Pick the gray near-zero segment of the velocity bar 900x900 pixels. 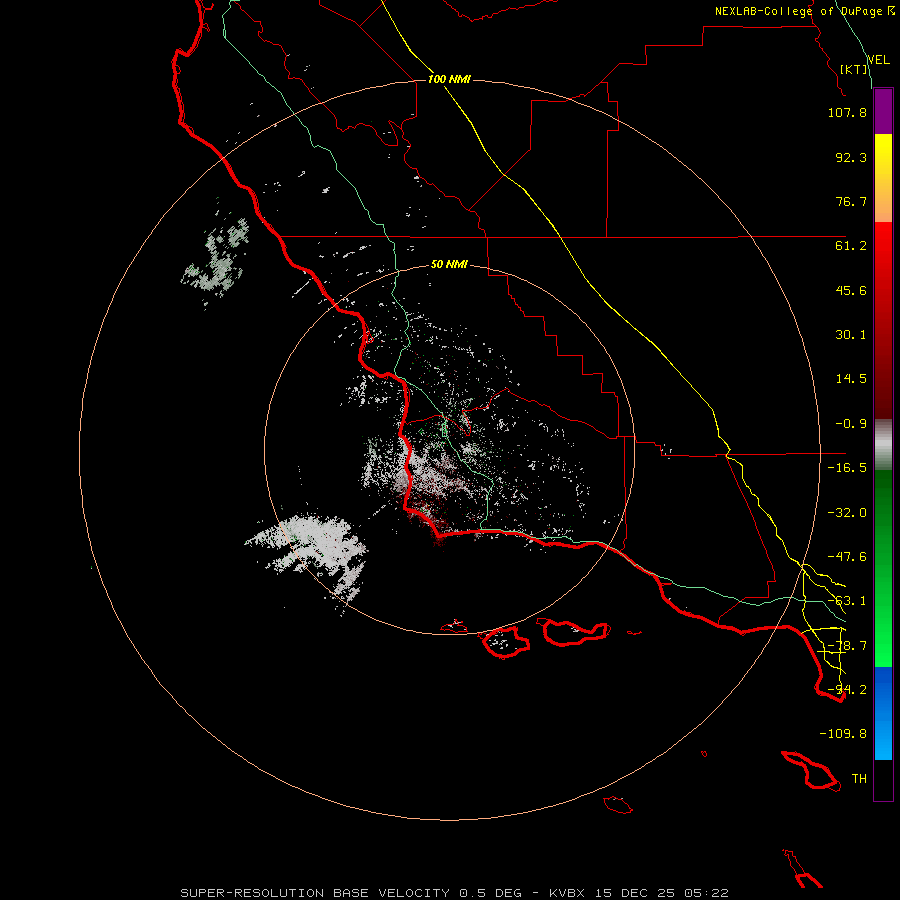(x=883, y=445)
